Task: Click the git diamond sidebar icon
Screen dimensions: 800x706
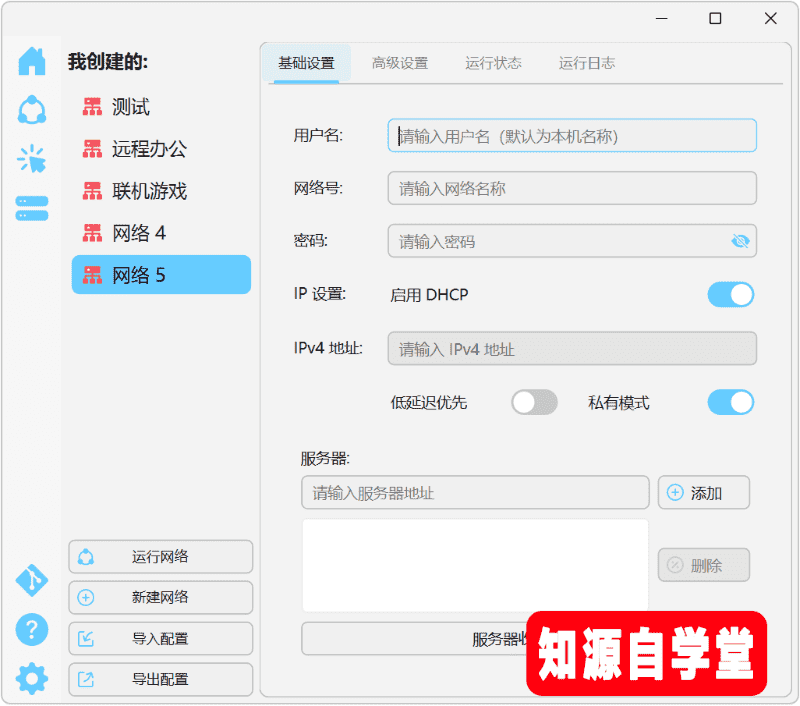Action: [32, 580]
